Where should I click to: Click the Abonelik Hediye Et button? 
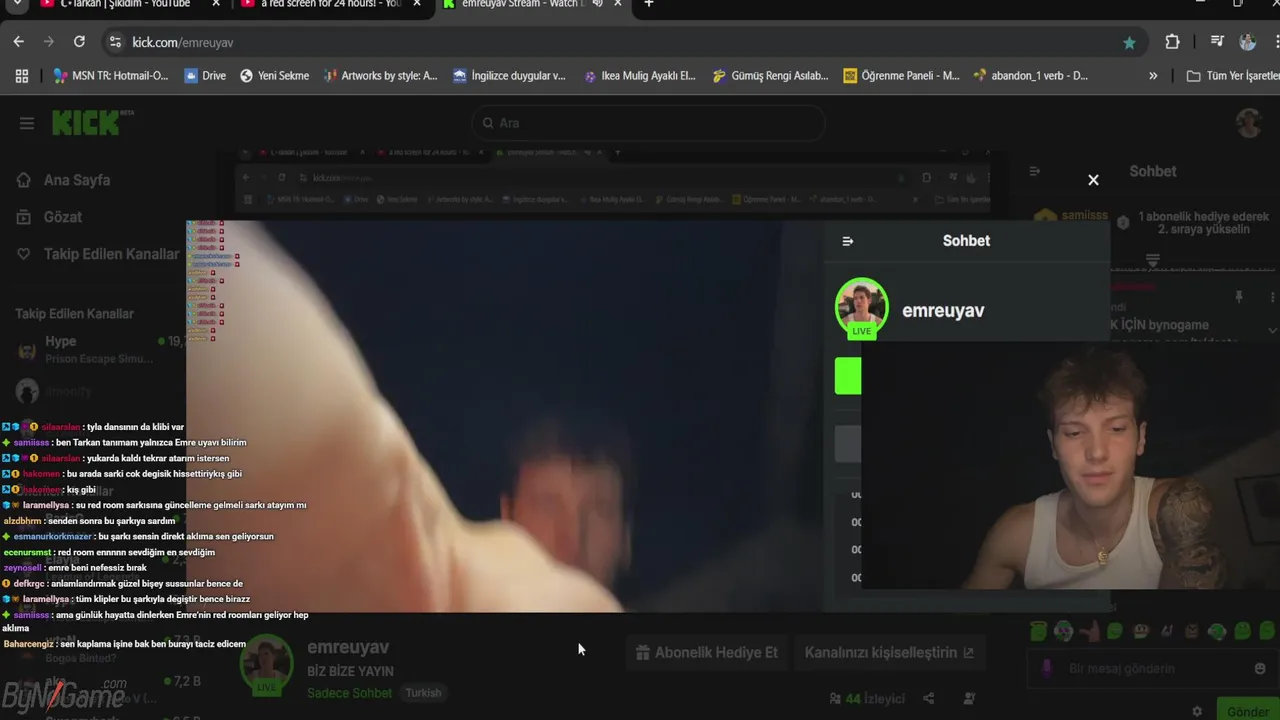[x=706, y=652]
